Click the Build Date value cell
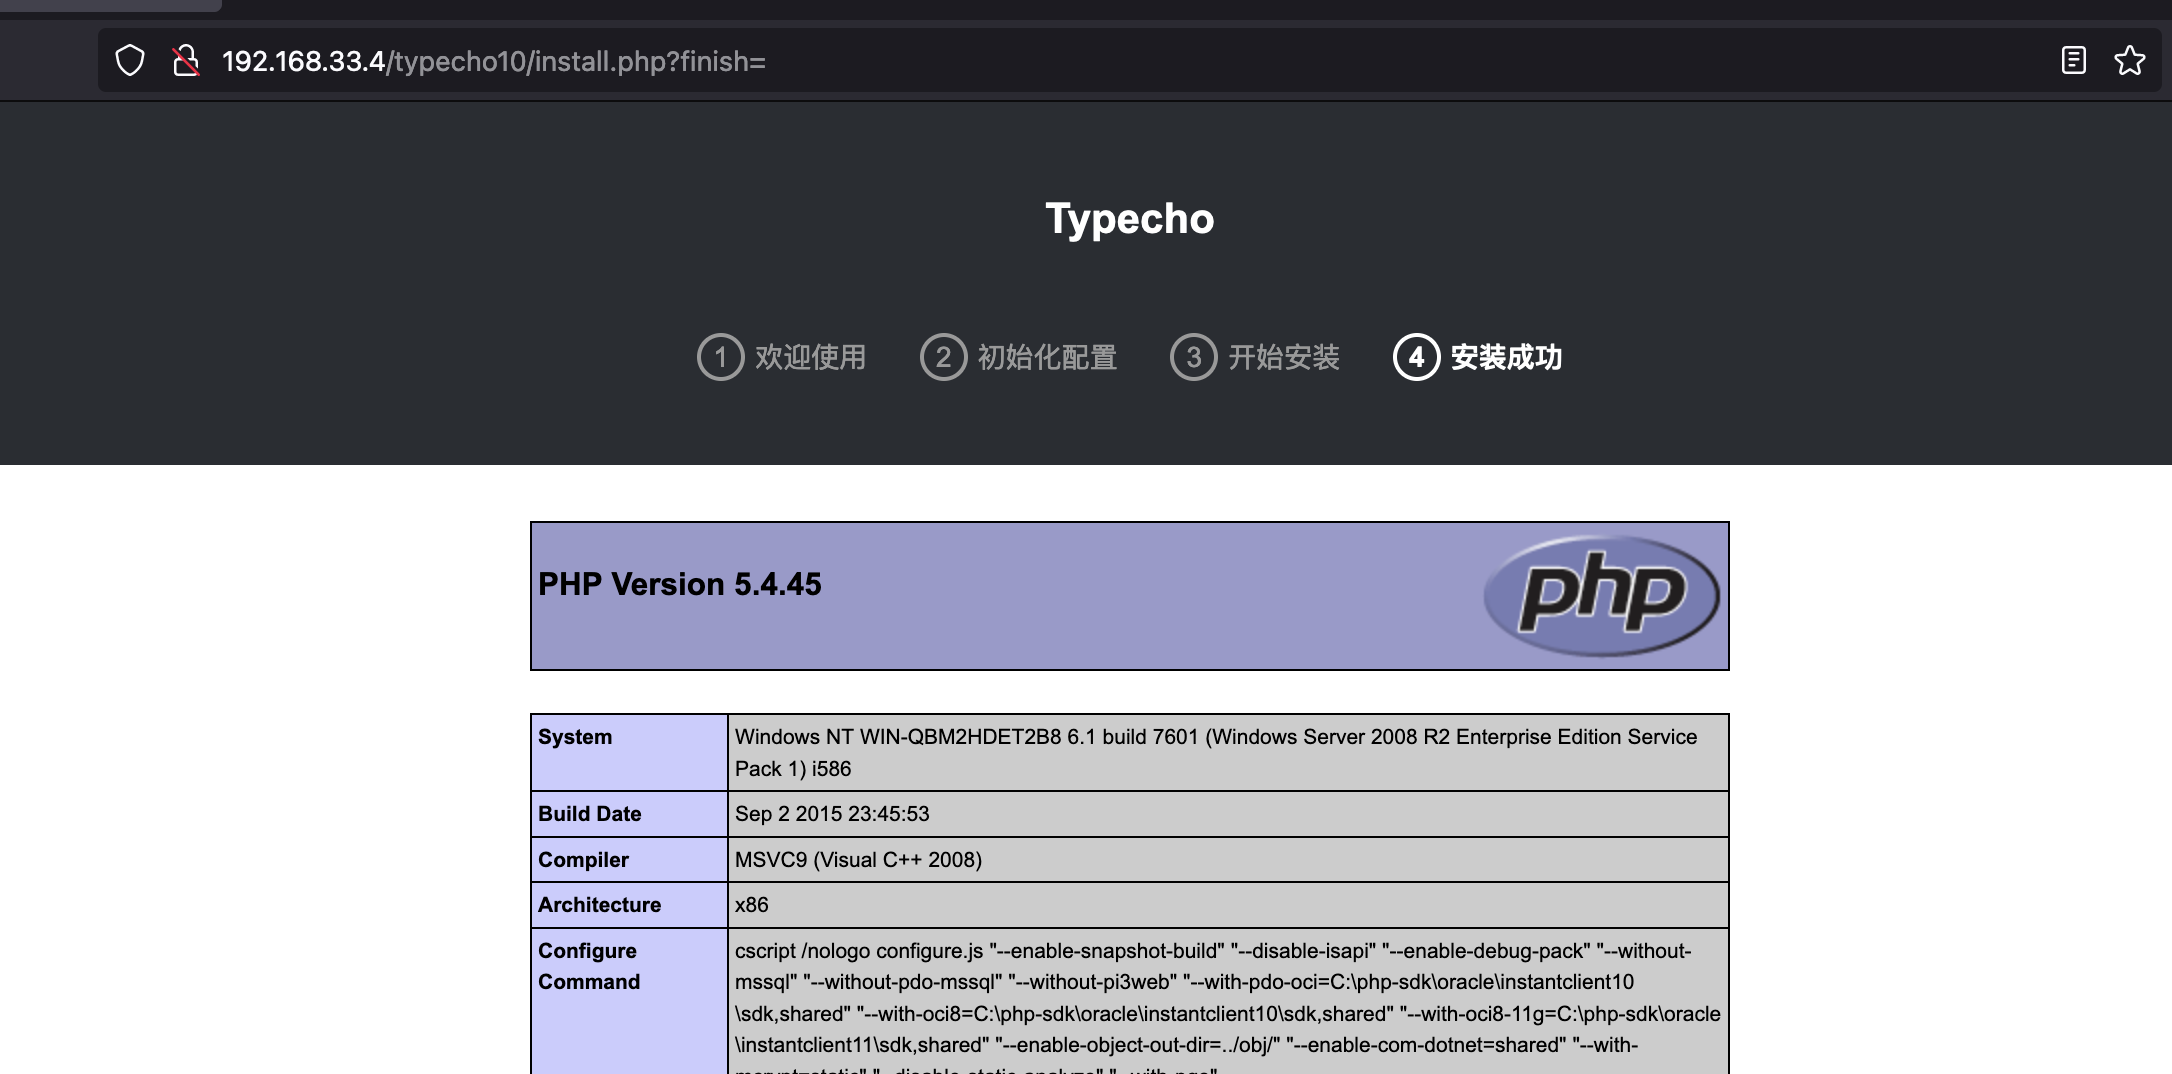The image size is (2172, 1074). tap(1227, 814)
